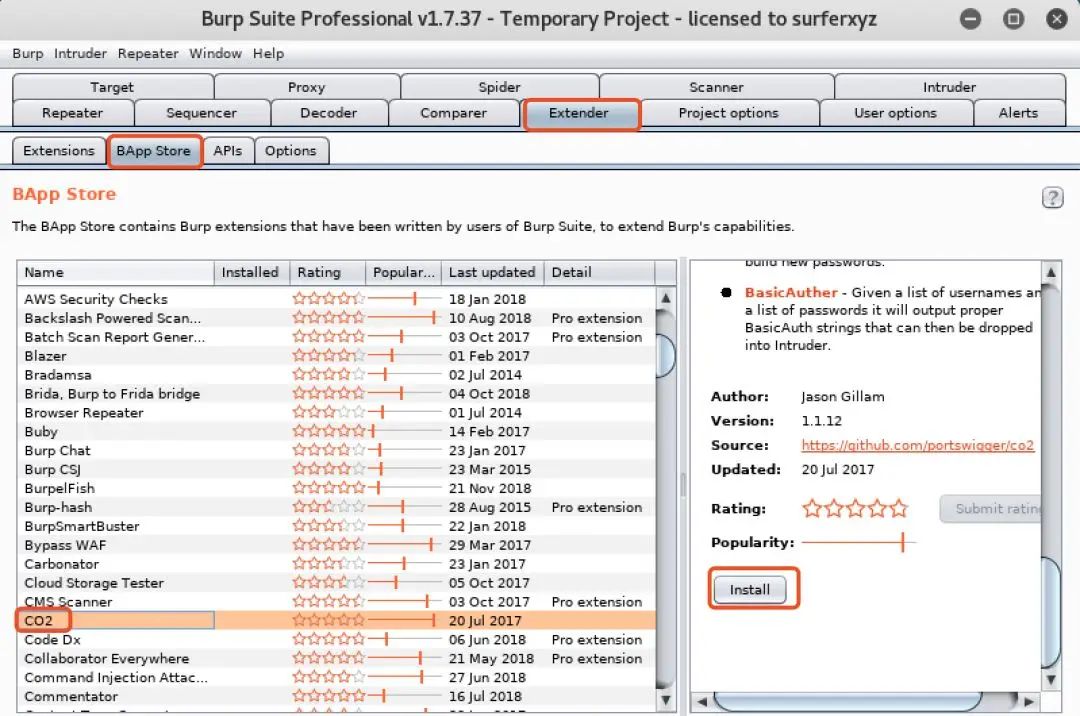
Task: Click scroll down arrow of detail panel
Action: pyautogui.click(x=1051, y=680)
